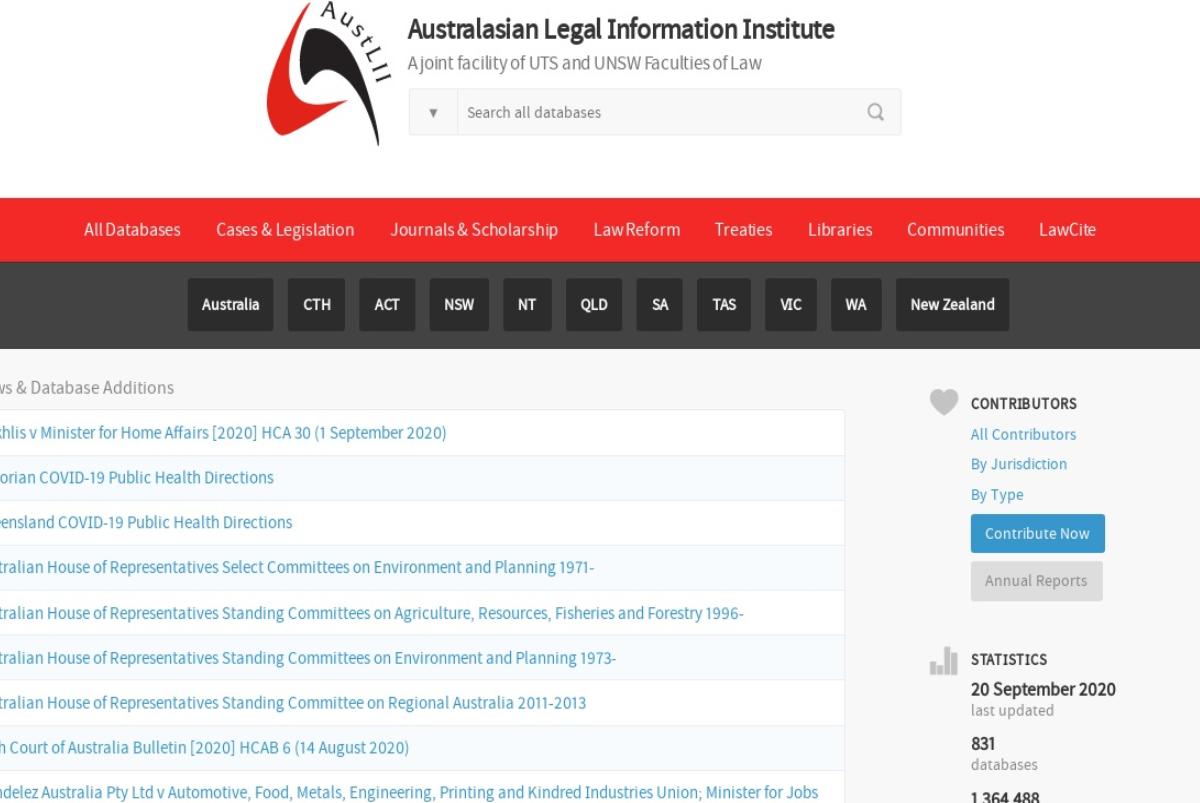Select the CTH jurisdiction button
Screen dimensions: 1200x803
[x=317, y=304]
